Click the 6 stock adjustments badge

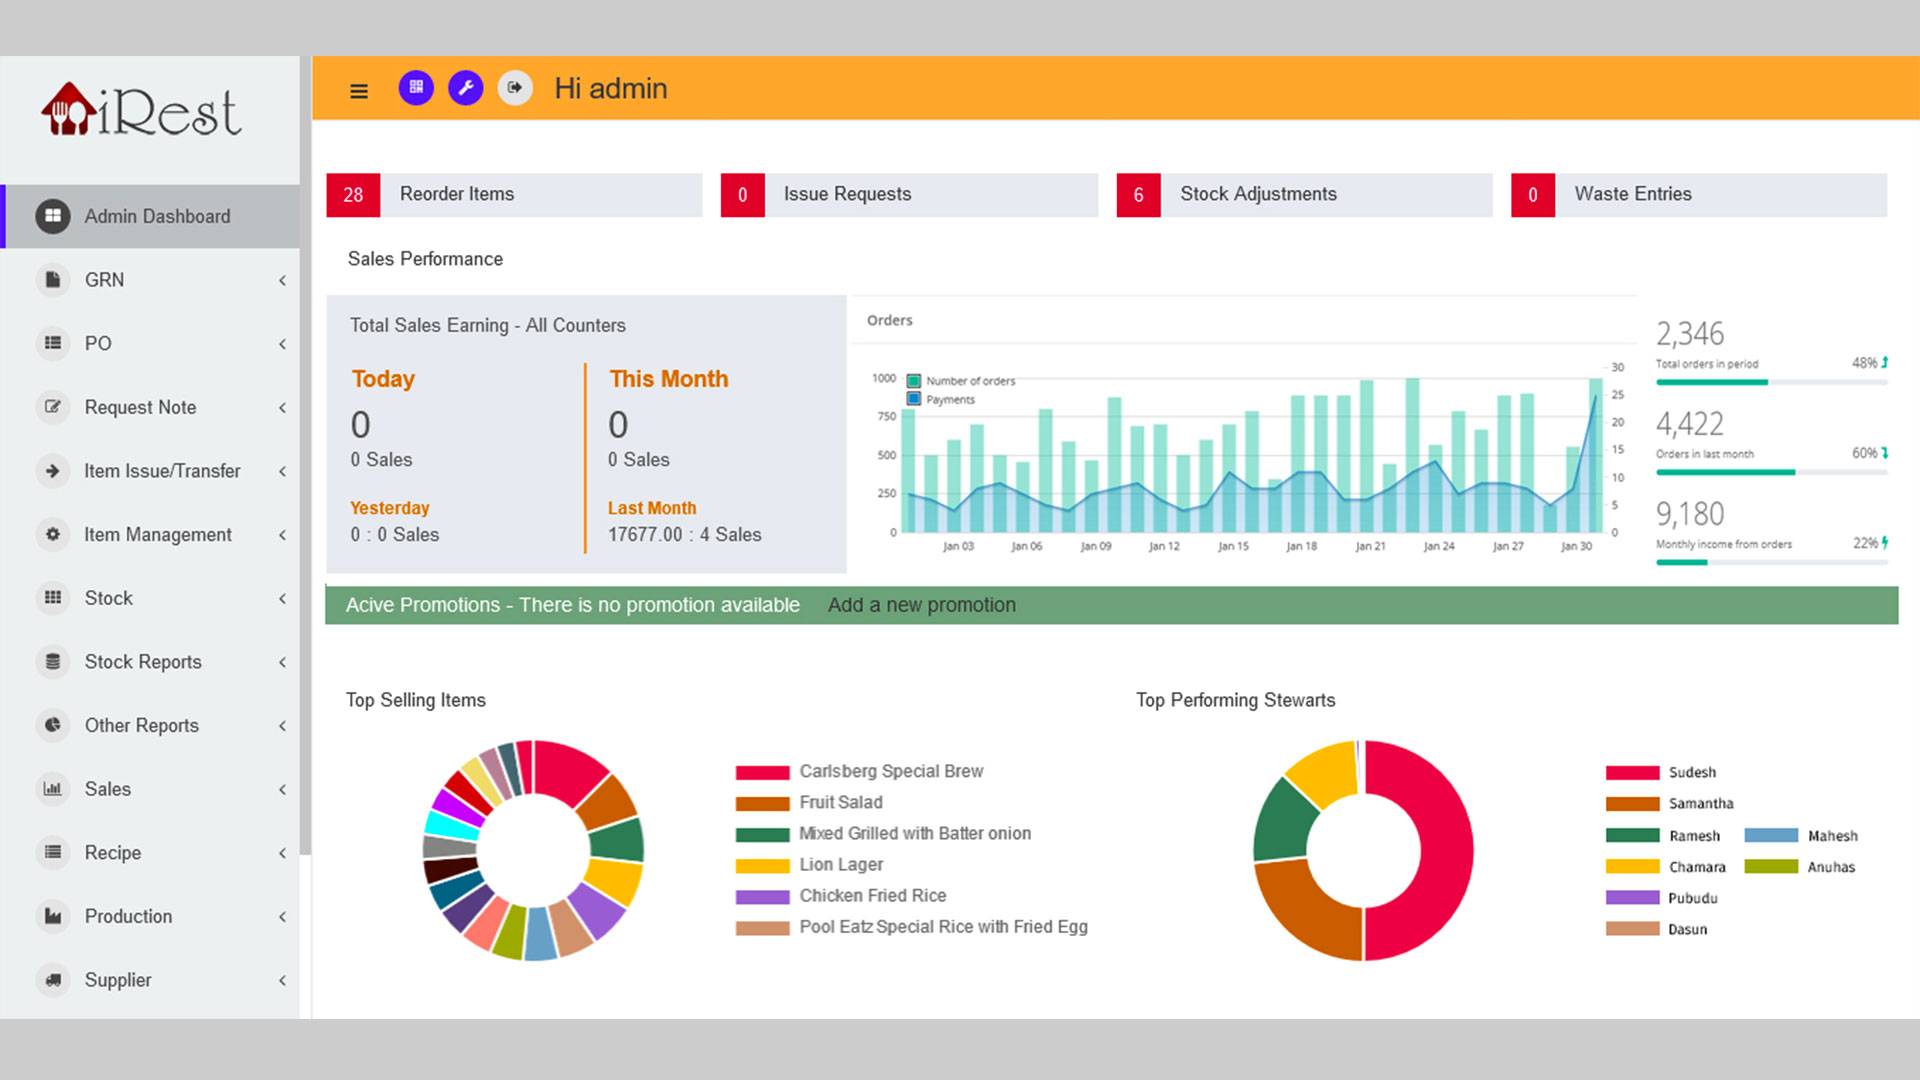[1138, 195]
